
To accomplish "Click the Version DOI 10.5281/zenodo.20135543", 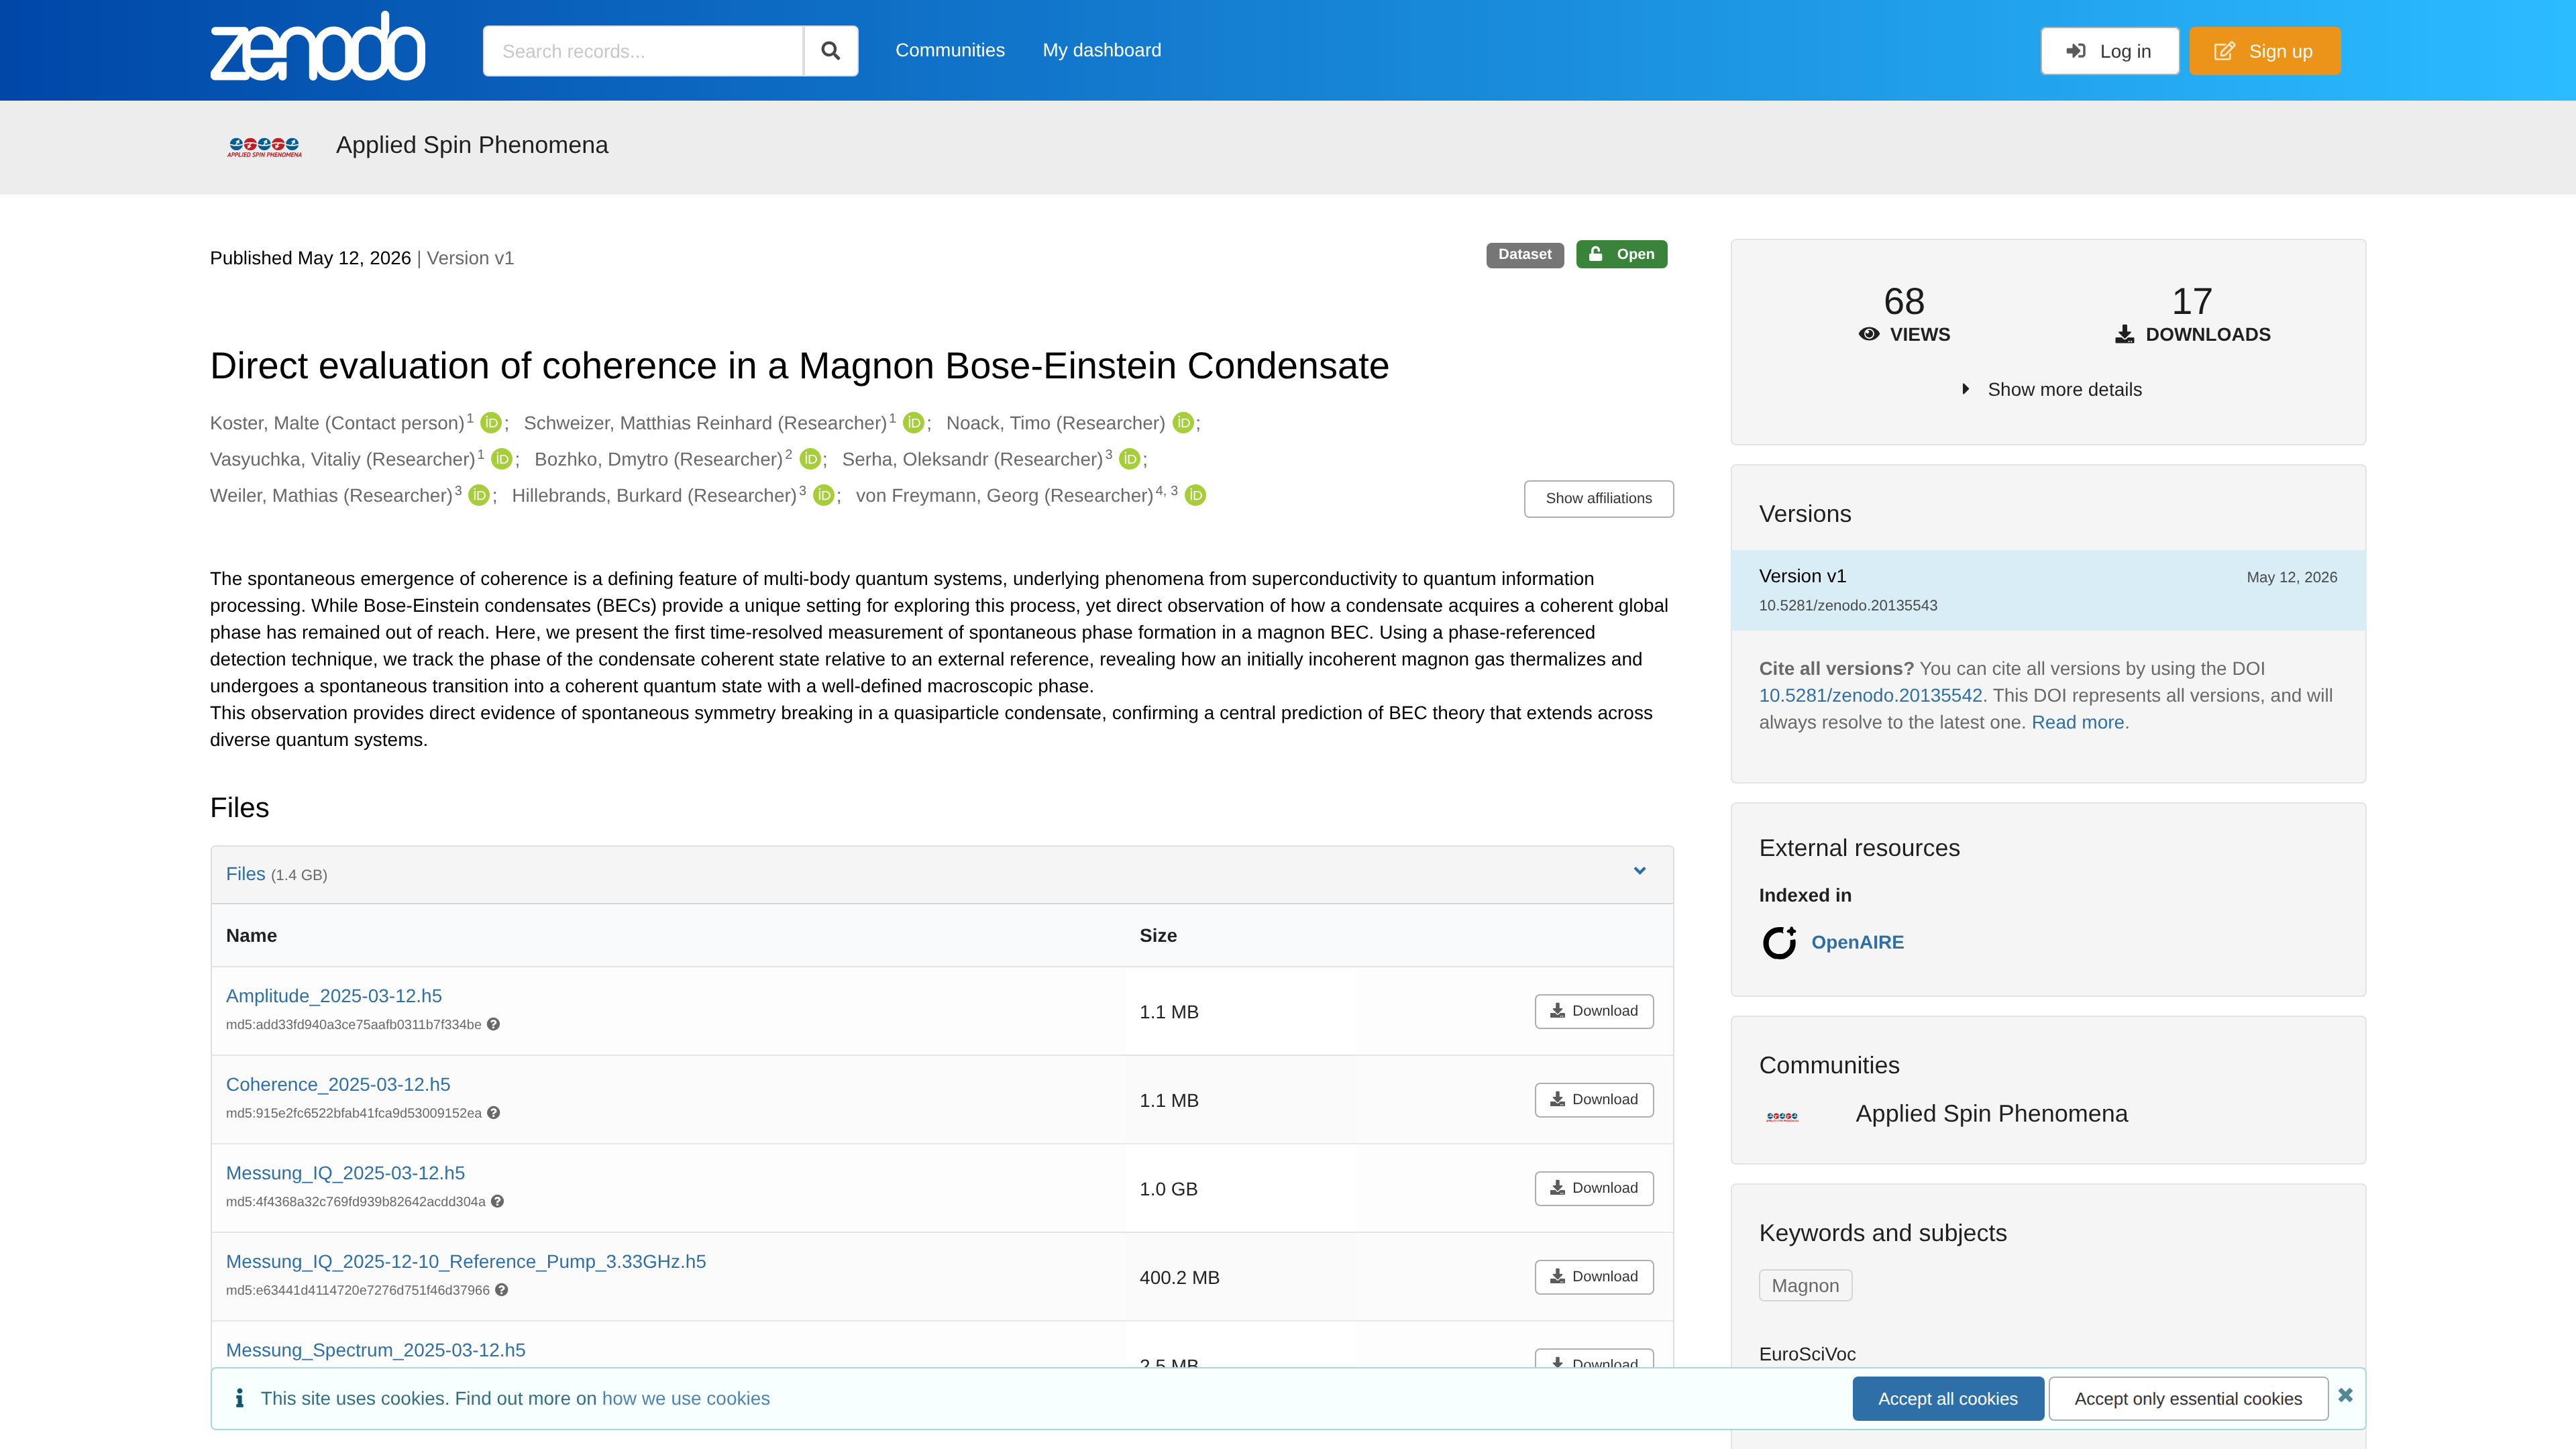I will pyautogui.click(x=1848, y=605).
